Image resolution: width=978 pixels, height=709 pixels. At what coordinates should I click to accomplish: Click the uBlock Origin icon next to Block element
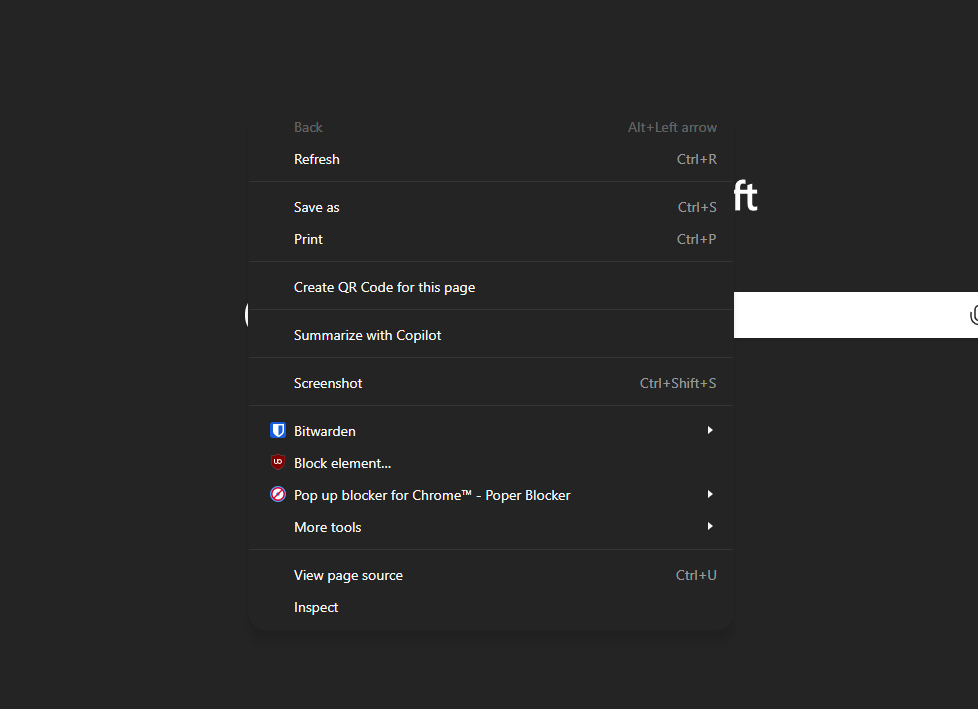277,462
